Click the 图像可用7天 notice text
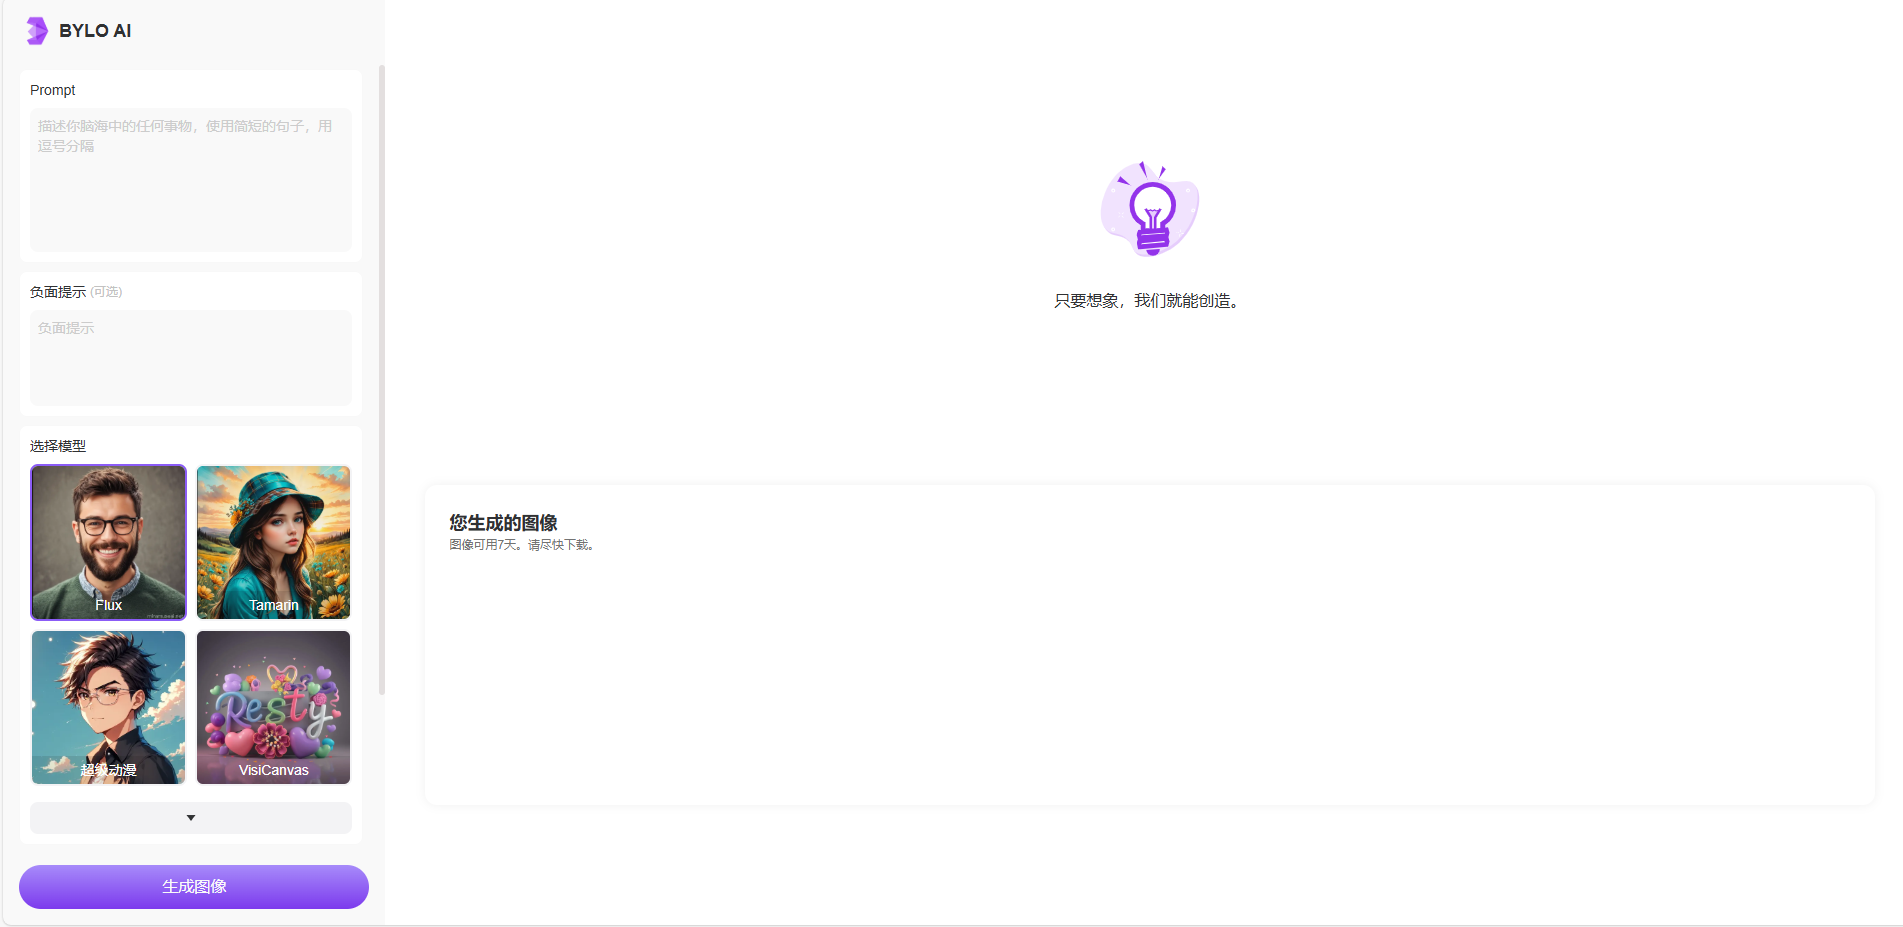This screenshot has width=1903, height=927. 522,545
